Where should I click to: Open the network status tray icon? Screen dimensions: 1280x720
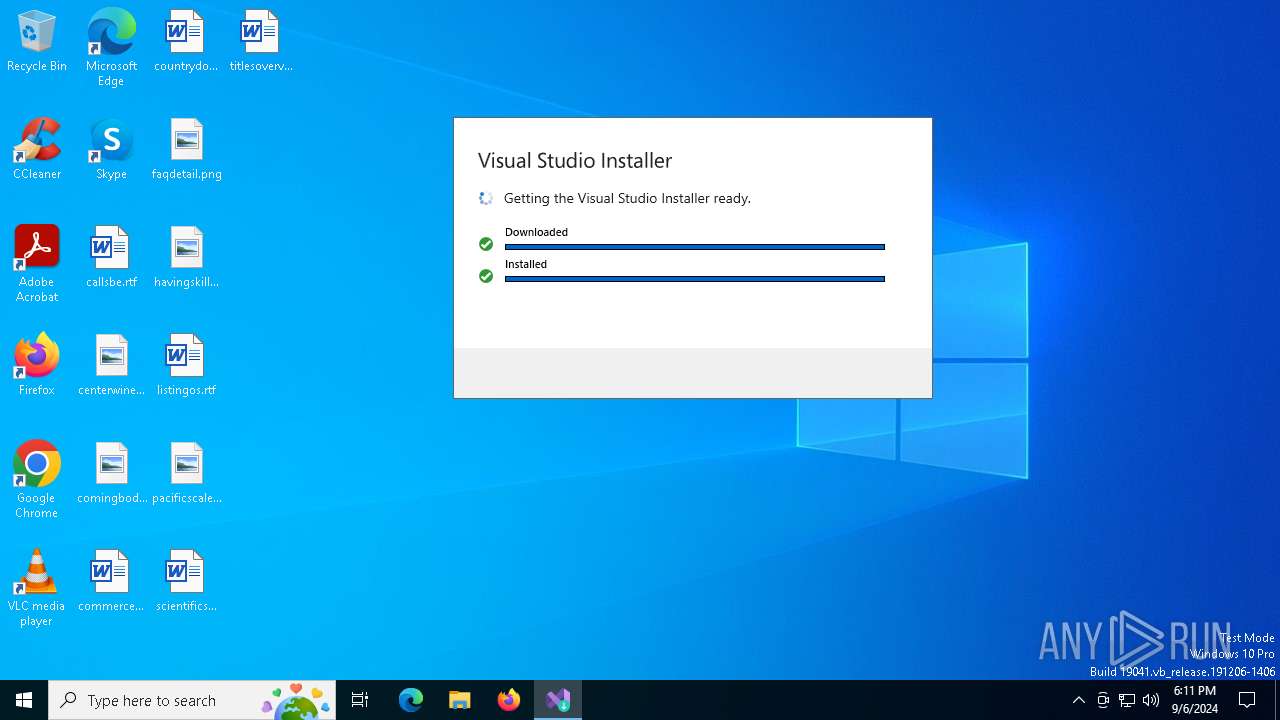point(1127,700)
